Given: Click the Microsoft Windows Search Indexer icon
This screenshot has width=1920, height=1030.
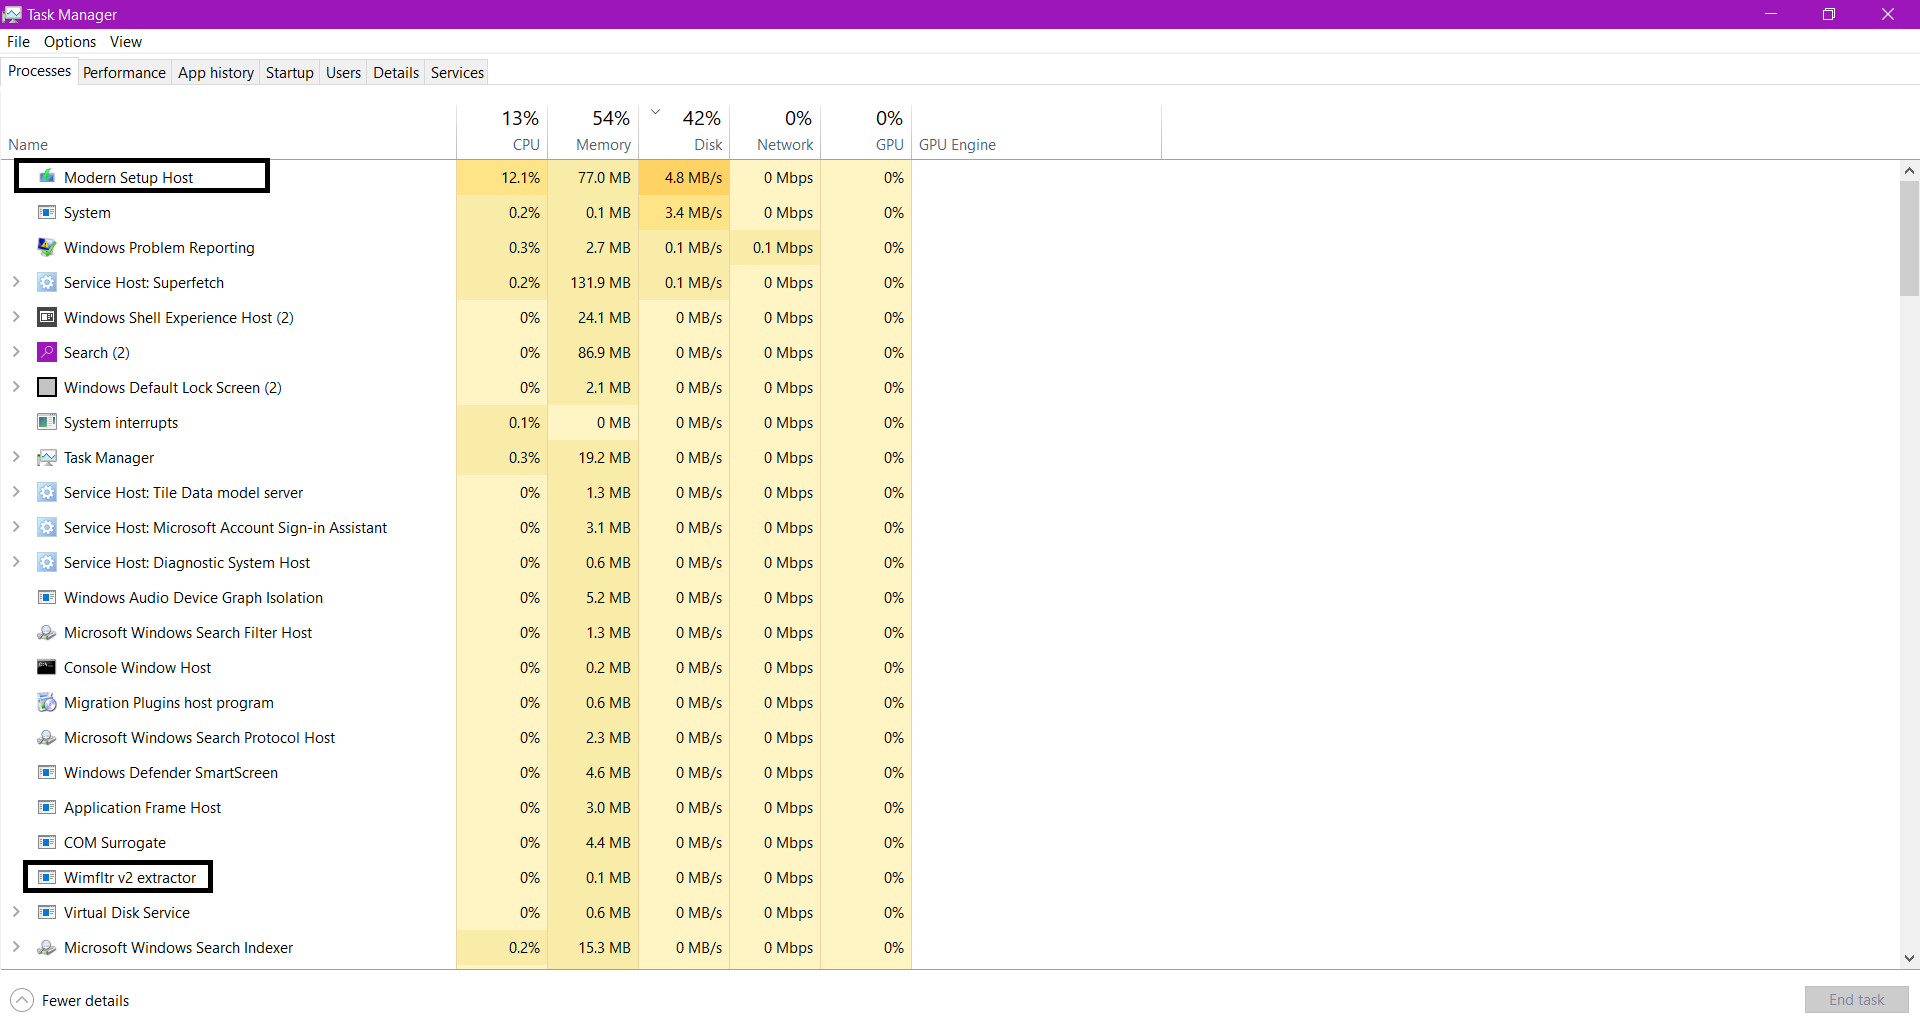Looking at the screenshot, I should (x=47, y=947).
